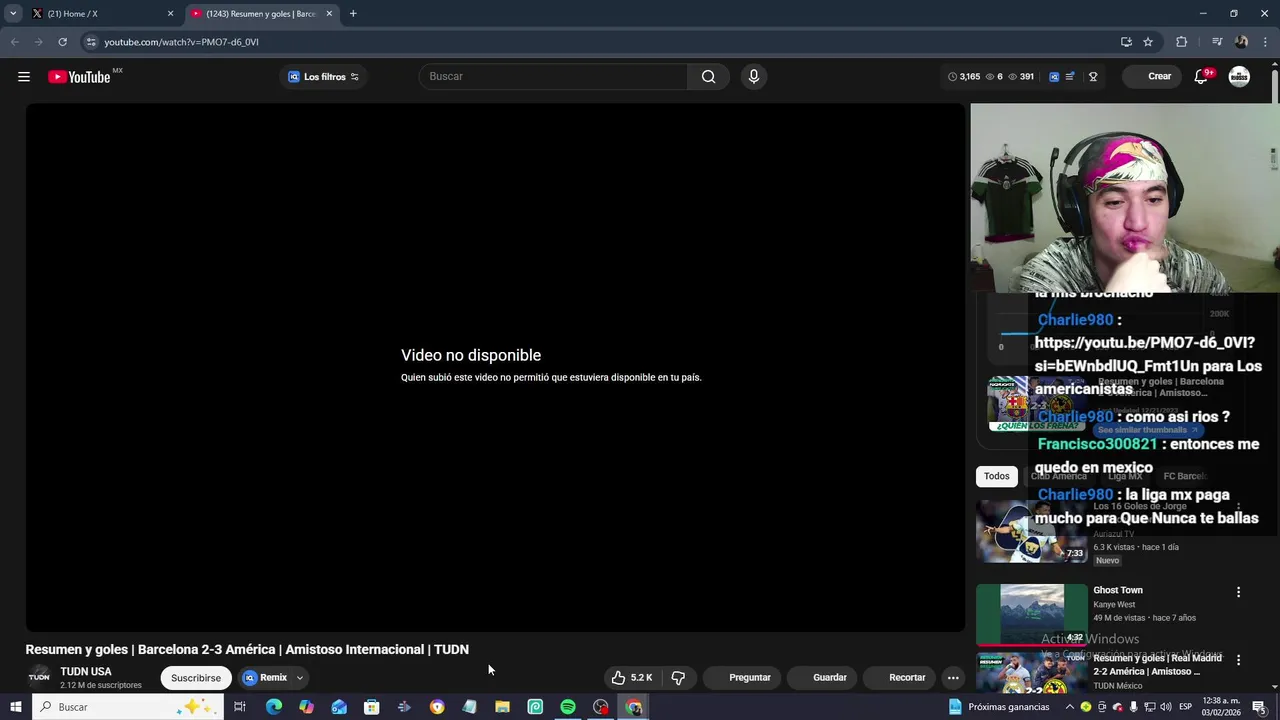Open options for Real Madrid 2-2 América video

coord(1238,660)
